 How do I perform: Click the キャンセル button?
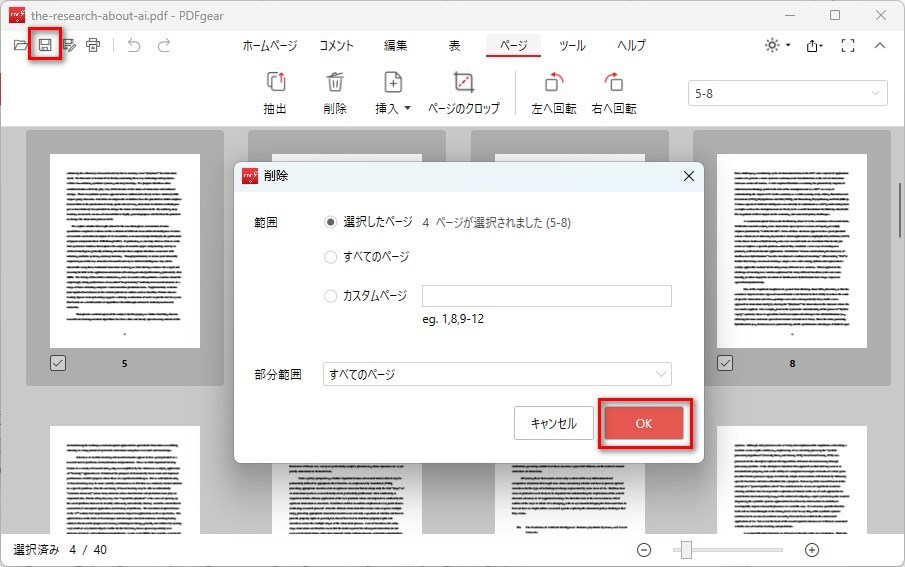point(554,423)
